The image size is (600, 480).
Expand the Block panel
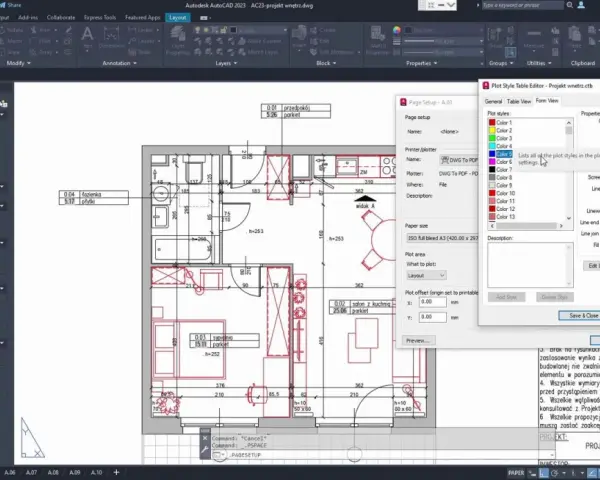326,63
